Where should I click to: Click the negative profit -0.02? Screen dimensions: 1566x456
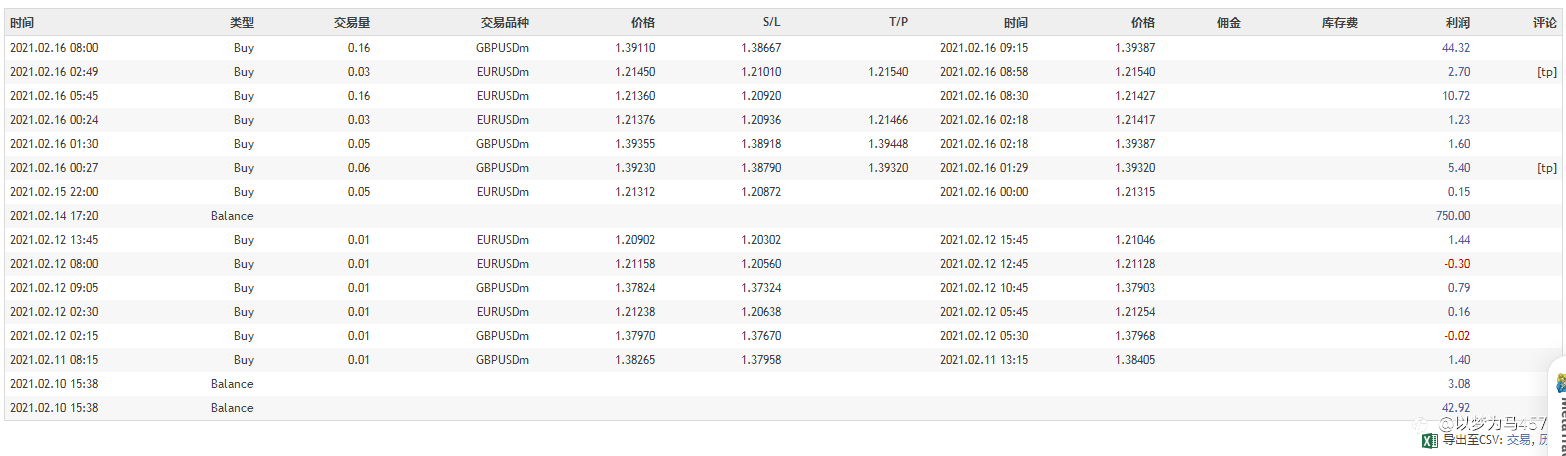click(1456, 336)
